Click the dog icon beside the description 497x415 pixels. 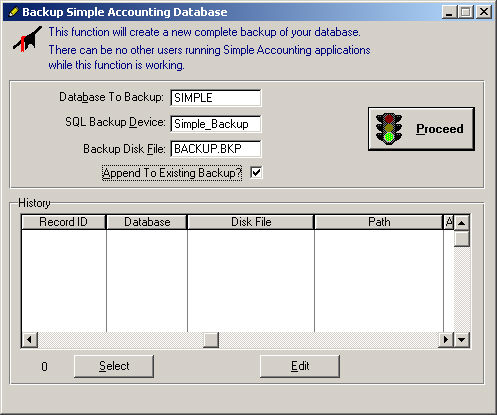(27, 39)
